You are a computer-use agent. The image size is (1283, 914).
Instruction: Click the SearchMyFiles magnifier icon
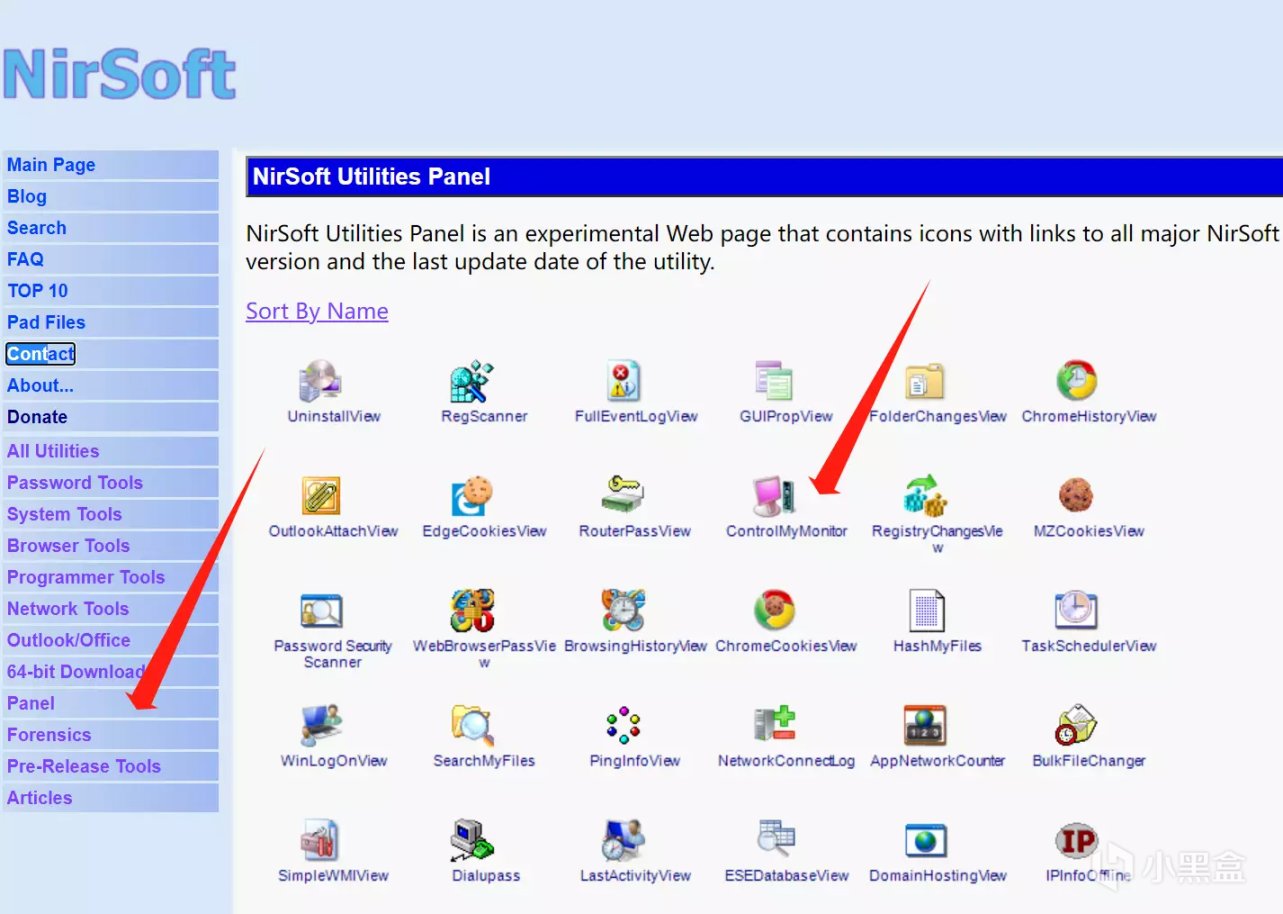point(472,725)
